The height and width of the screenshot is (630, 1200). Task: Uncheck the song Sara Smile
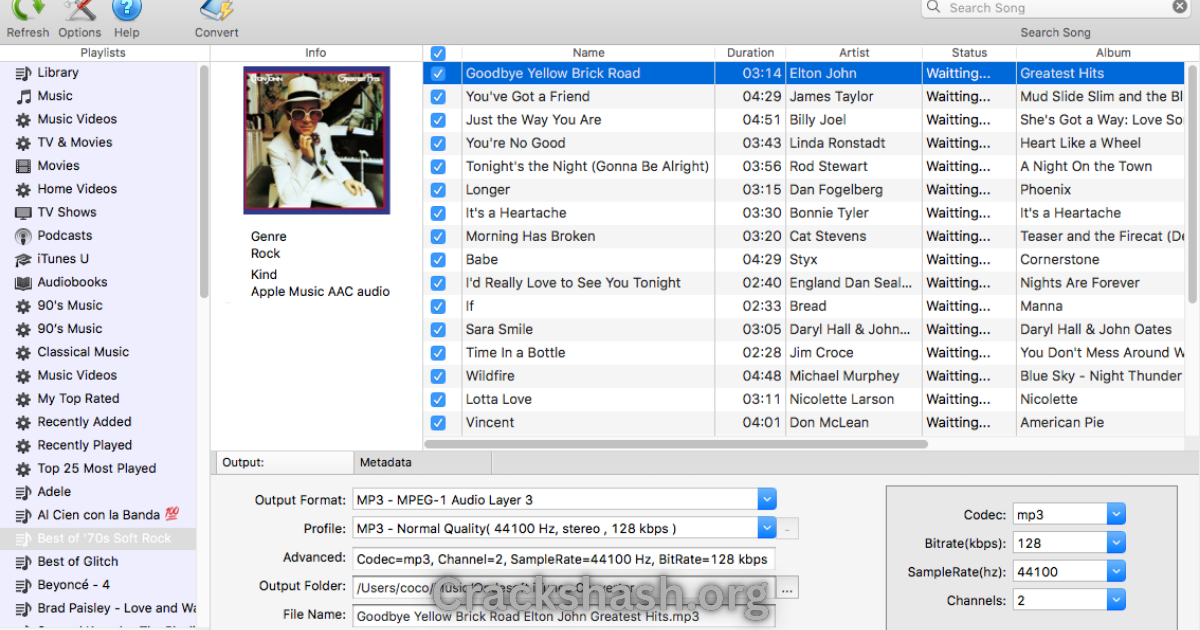[x=437, y=329]
